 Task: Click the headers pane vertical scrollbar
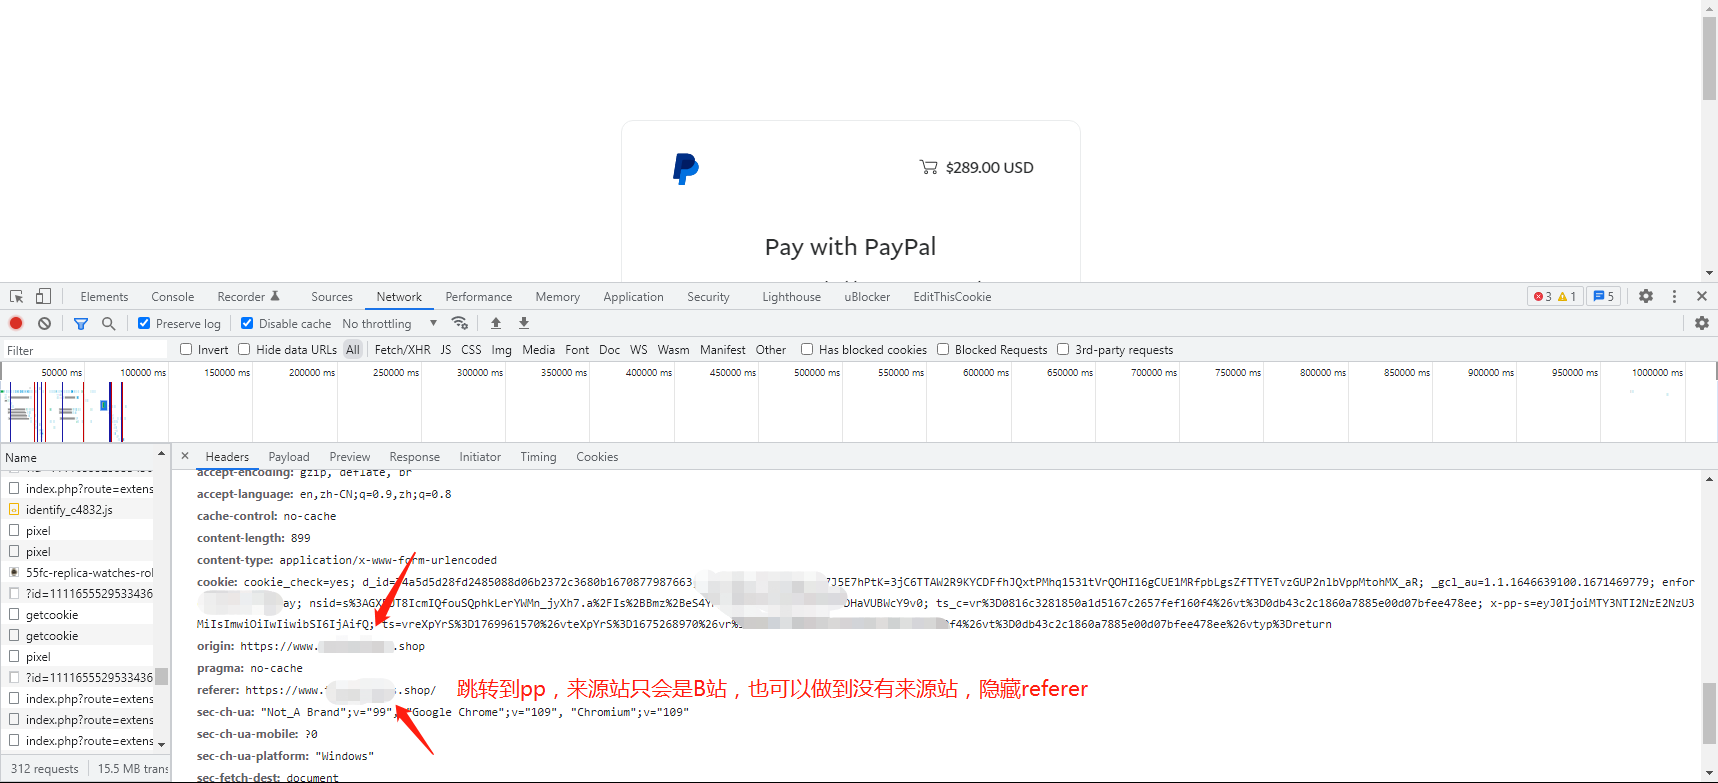pos(1709,712)
